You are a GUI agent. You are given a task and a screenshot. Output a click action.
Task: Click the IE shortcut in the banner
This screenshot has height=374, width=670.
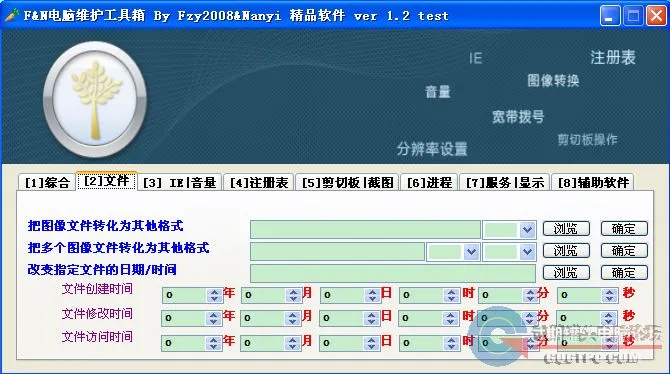point(476,58)
